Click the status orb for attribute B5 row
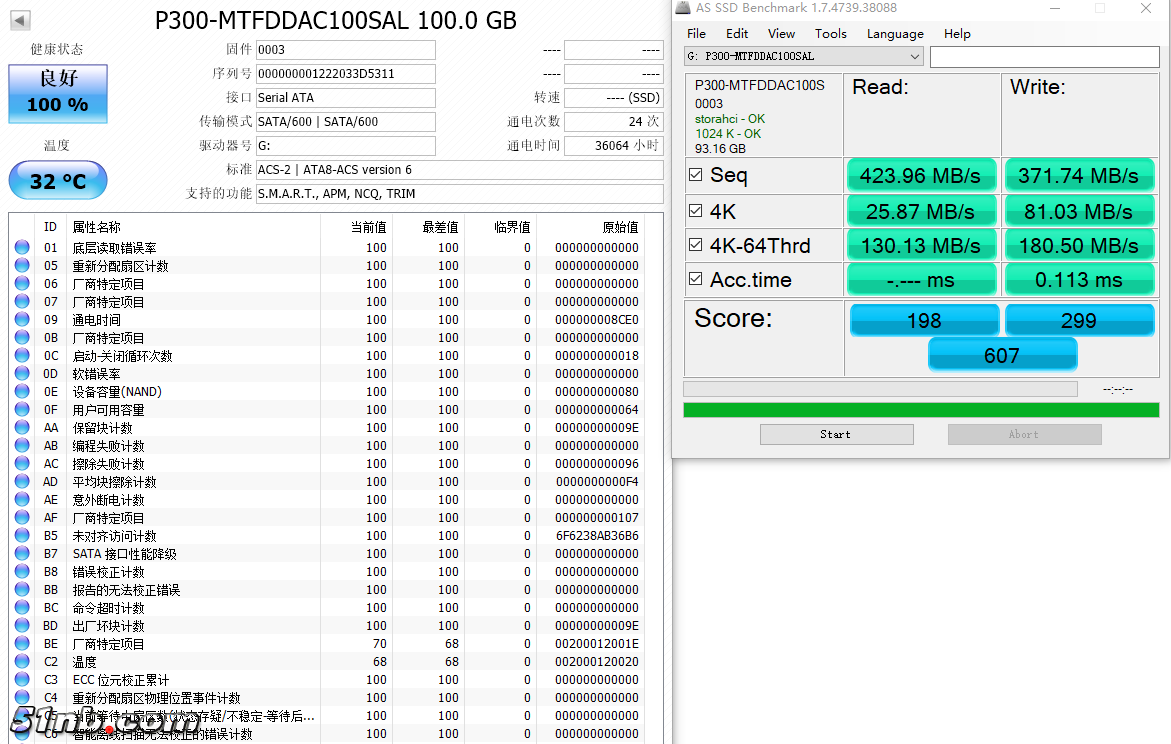Viewport: 1171px width, 744px height. tap(22, 536)
